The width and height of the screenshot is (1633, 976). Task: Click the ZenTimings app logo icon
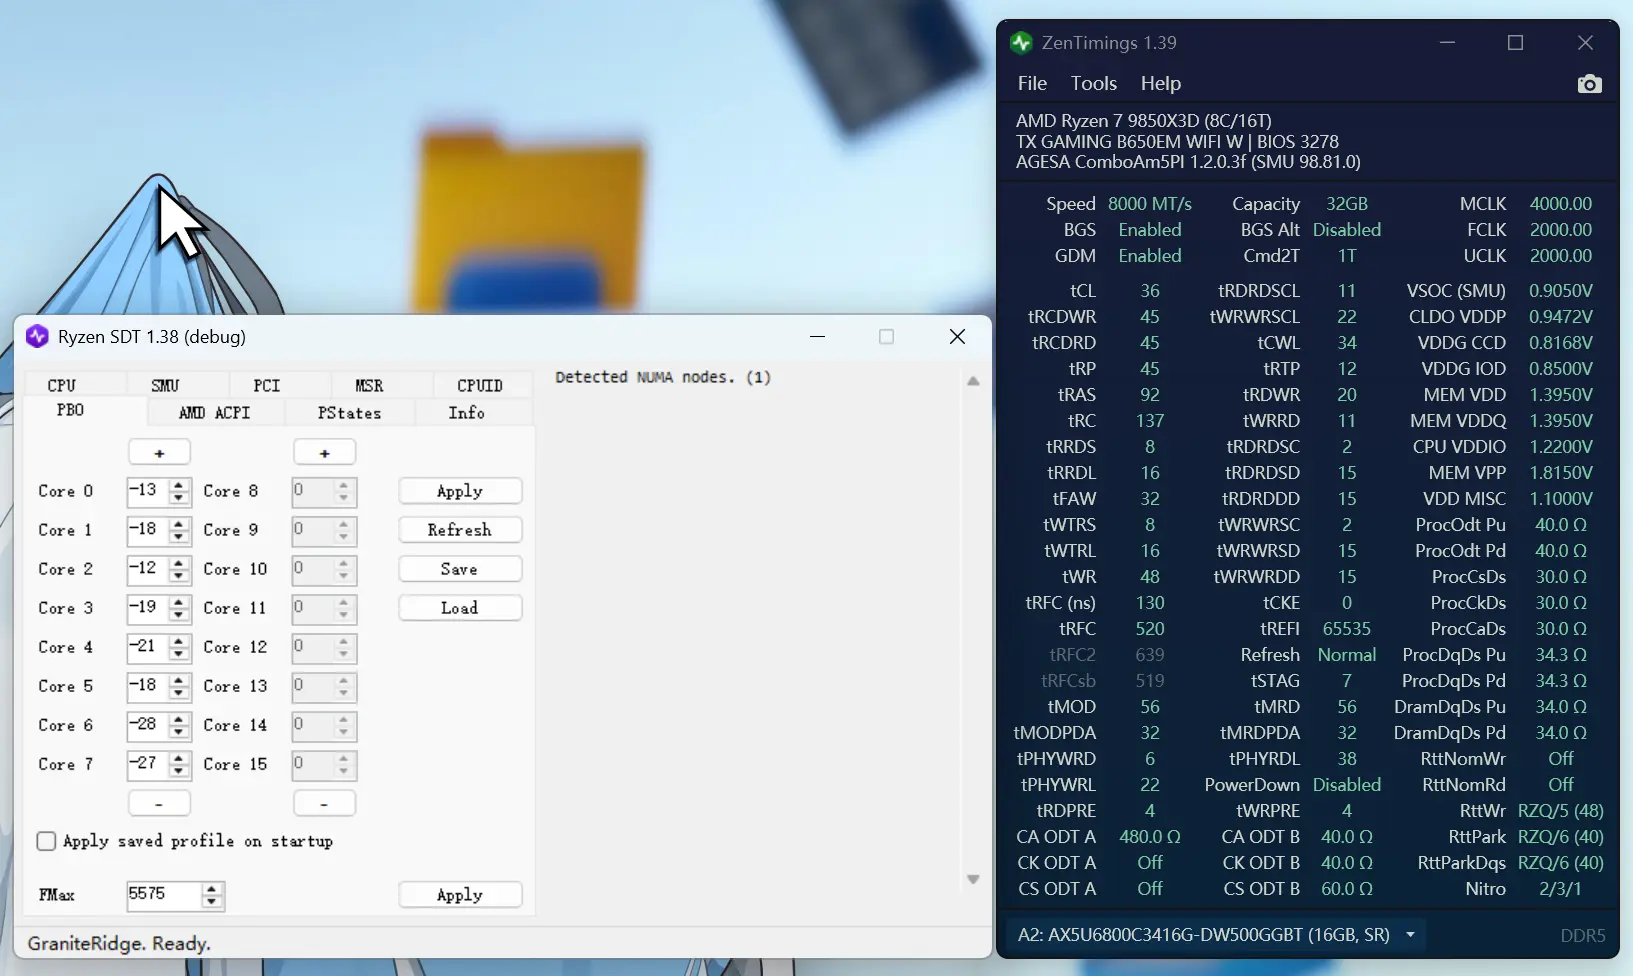point(1021,43)
